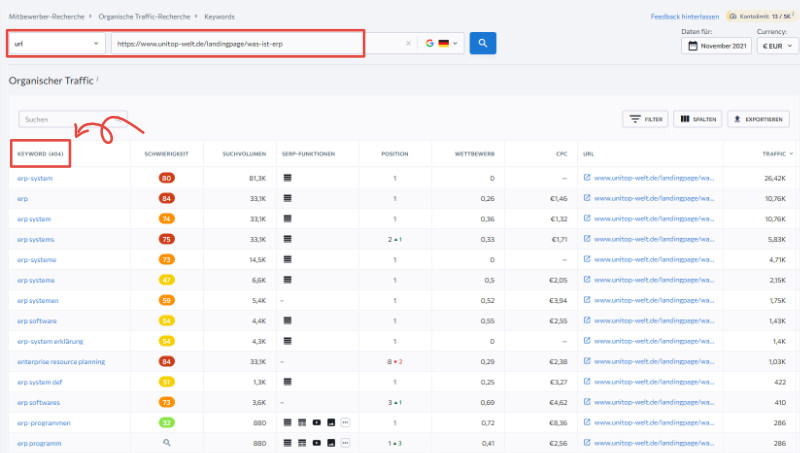This screenshot has width=800, height=453.
Task: Open external link icon in erp-system row
Action: pyautogui.click(x=587, y=178)
